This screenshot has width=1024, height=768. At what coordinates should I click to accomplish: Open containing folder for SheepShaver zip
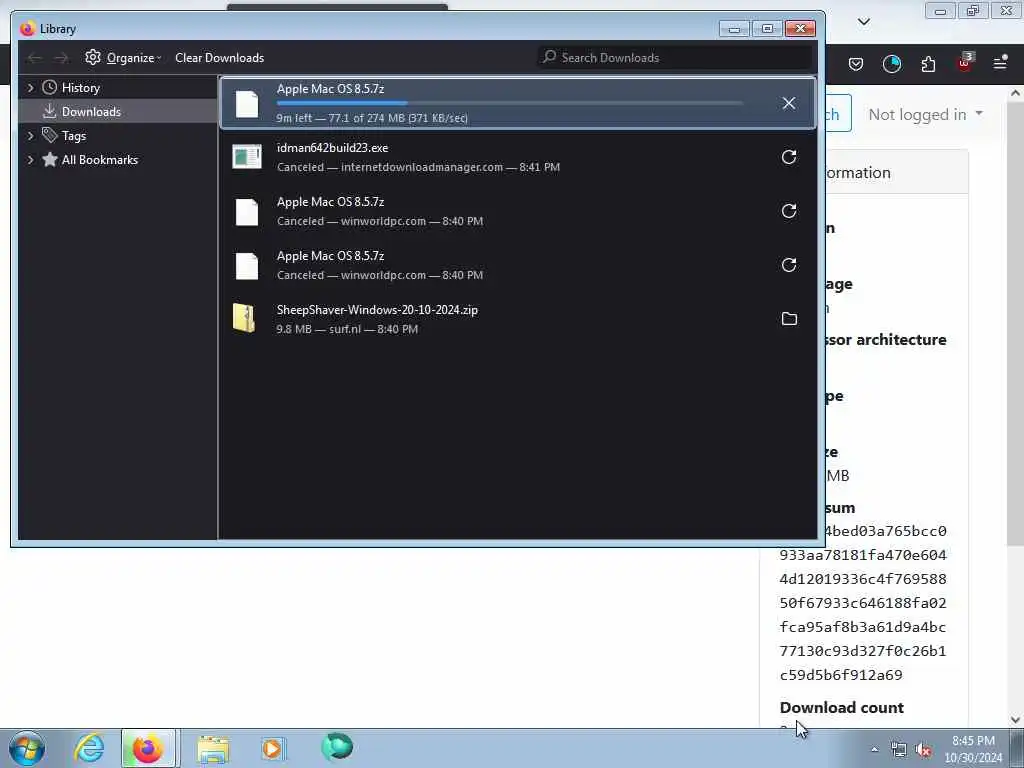tap(789, 319)
